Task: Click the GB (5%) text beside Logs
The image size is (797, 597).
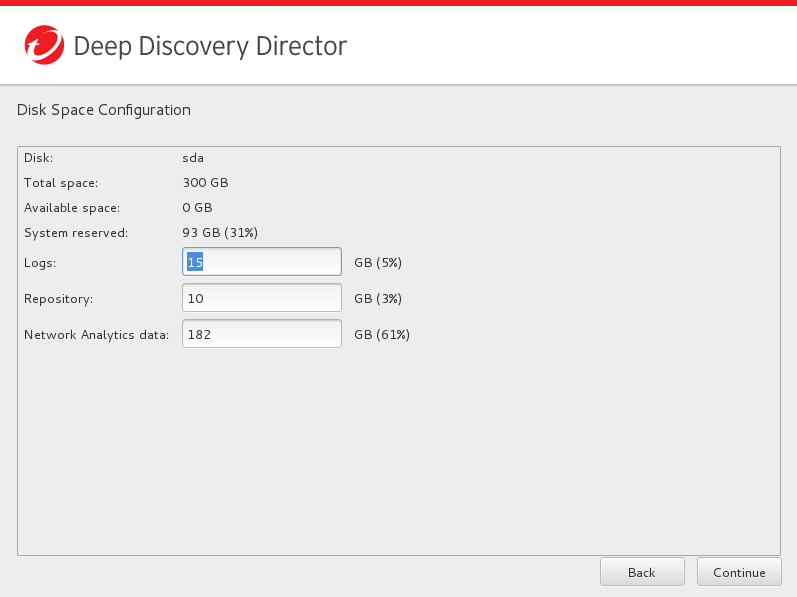Action: [x=378, y=262]
